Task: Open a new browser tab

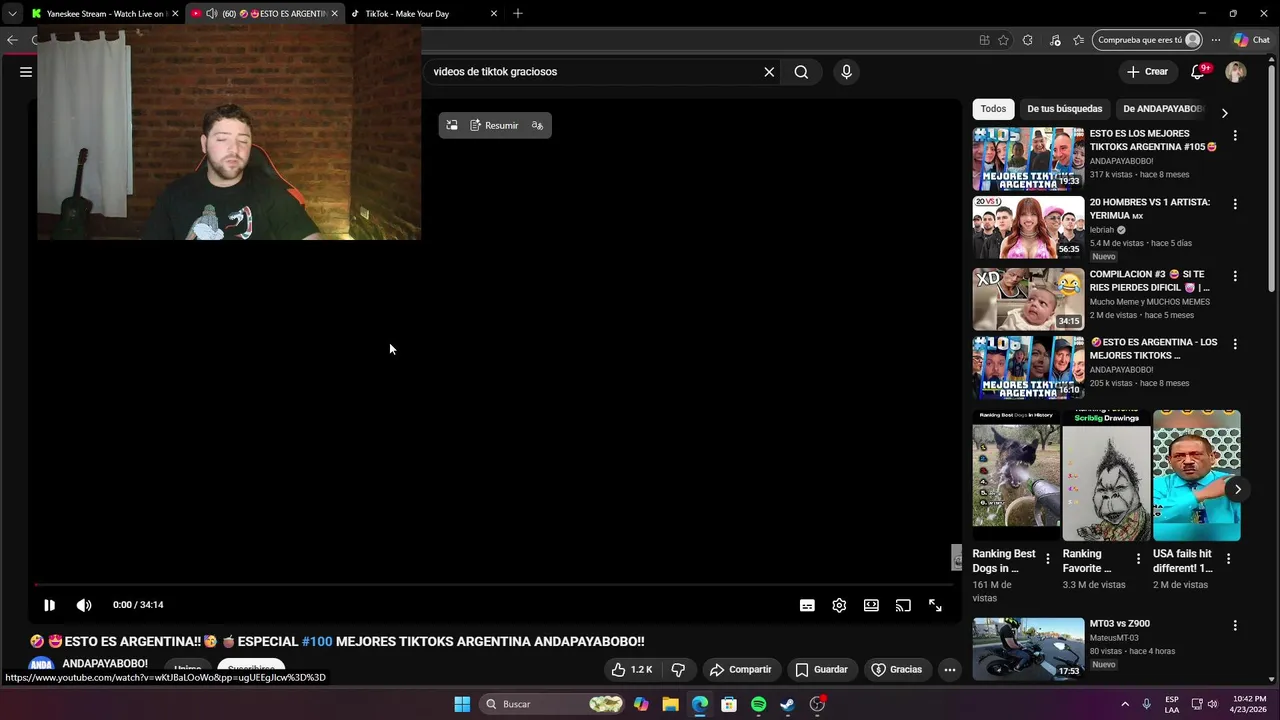Action: pos(517,14)
